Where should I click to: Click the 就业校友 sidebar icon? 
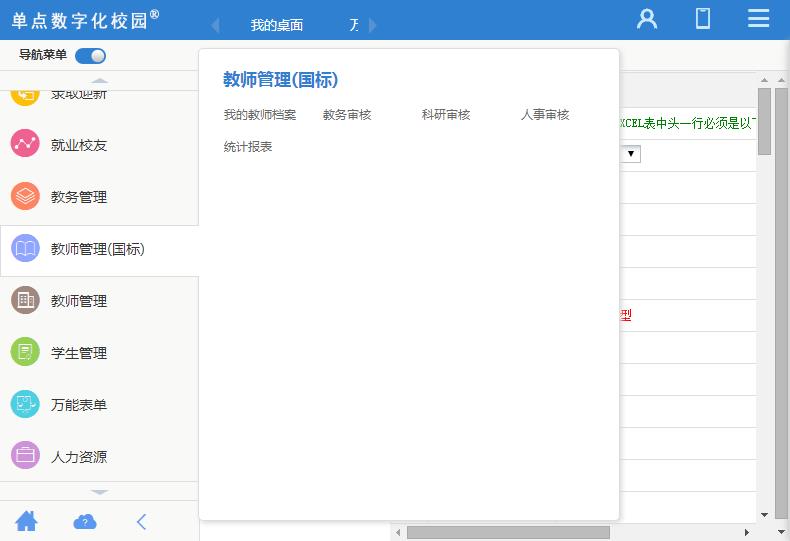pyautogui.click(x=25, y=143)
